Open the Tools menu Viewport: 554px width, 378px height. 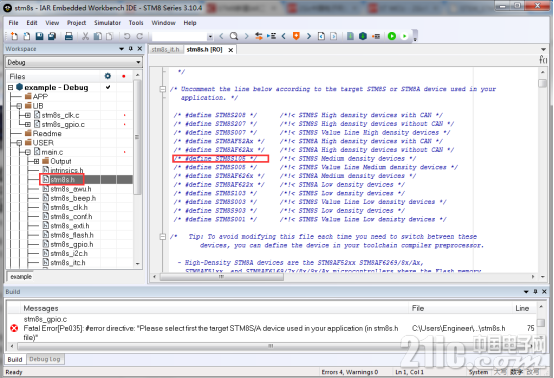point(136,23)
